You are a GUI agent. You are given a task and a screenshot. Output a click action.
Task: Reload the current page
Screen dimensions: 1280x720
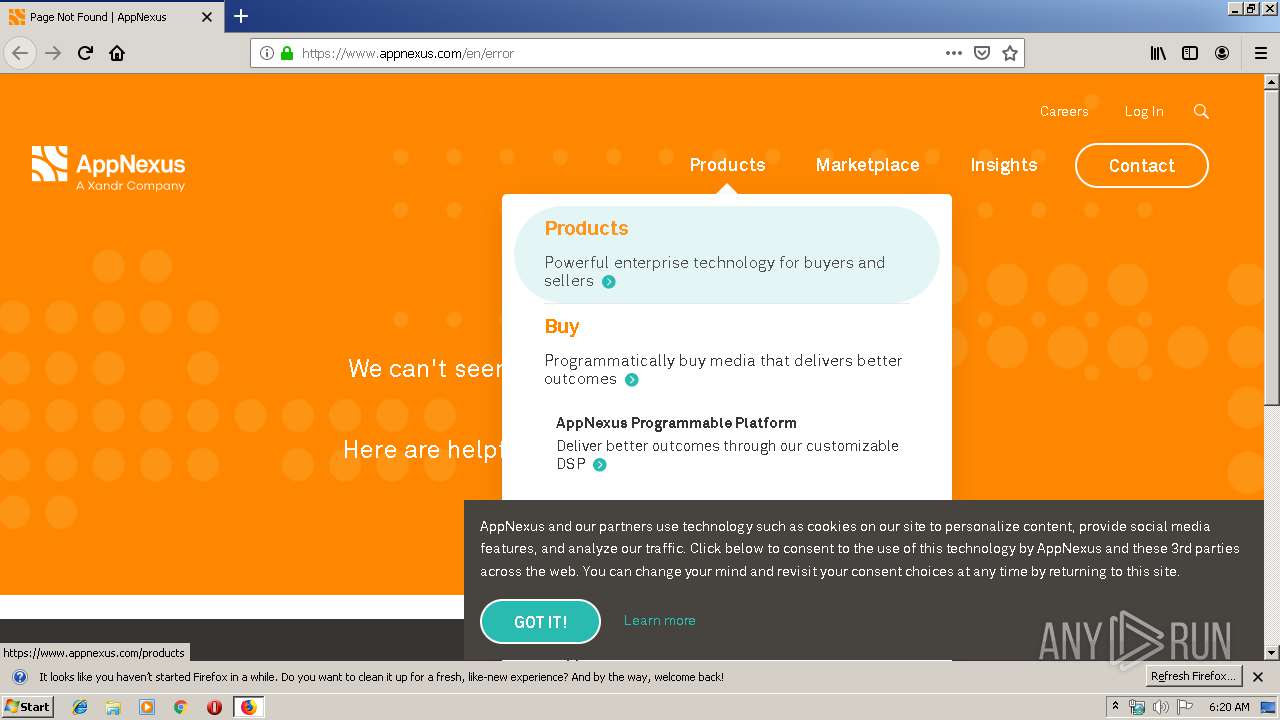coord(85,53)
